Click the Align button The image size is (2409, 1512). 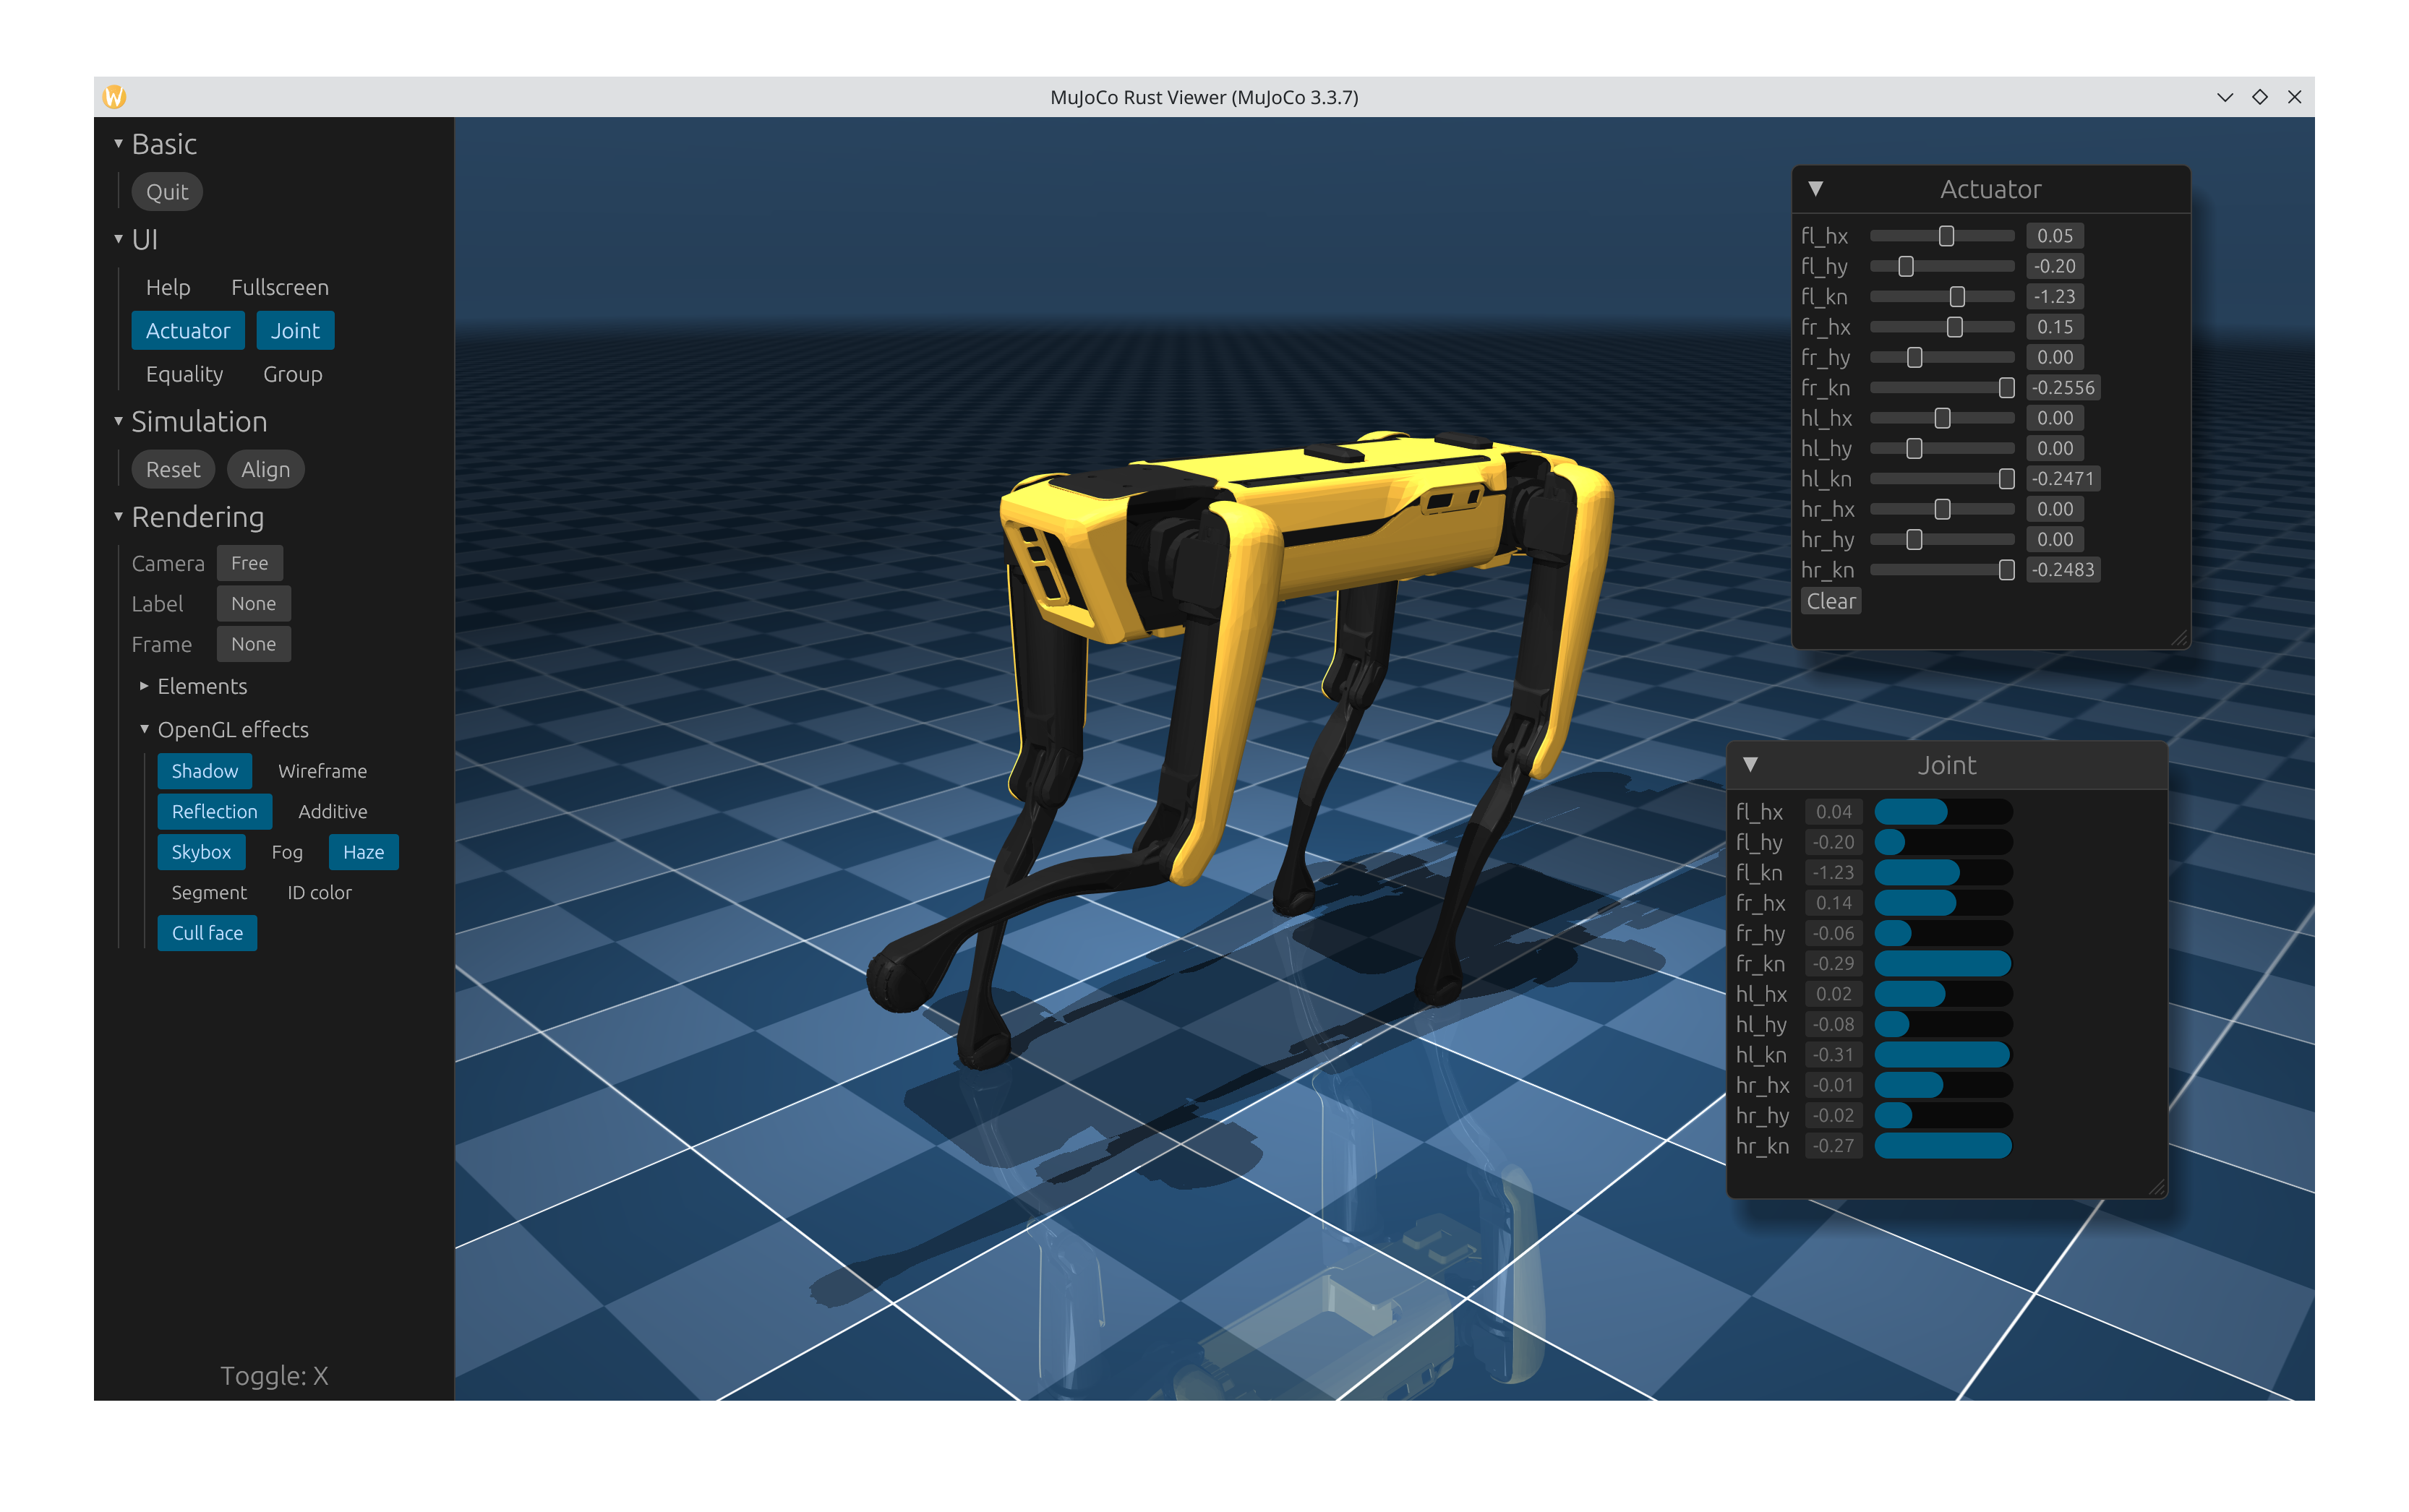(265, 469)
